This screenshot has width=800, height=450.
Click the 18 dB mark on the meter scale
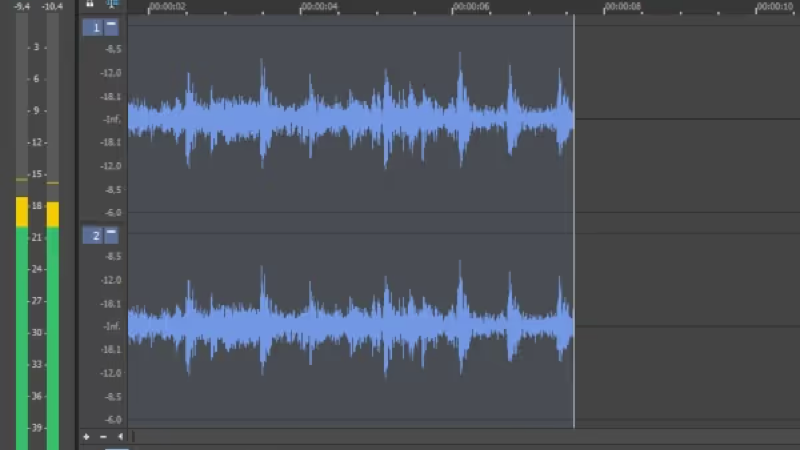(x=37, y=206)
